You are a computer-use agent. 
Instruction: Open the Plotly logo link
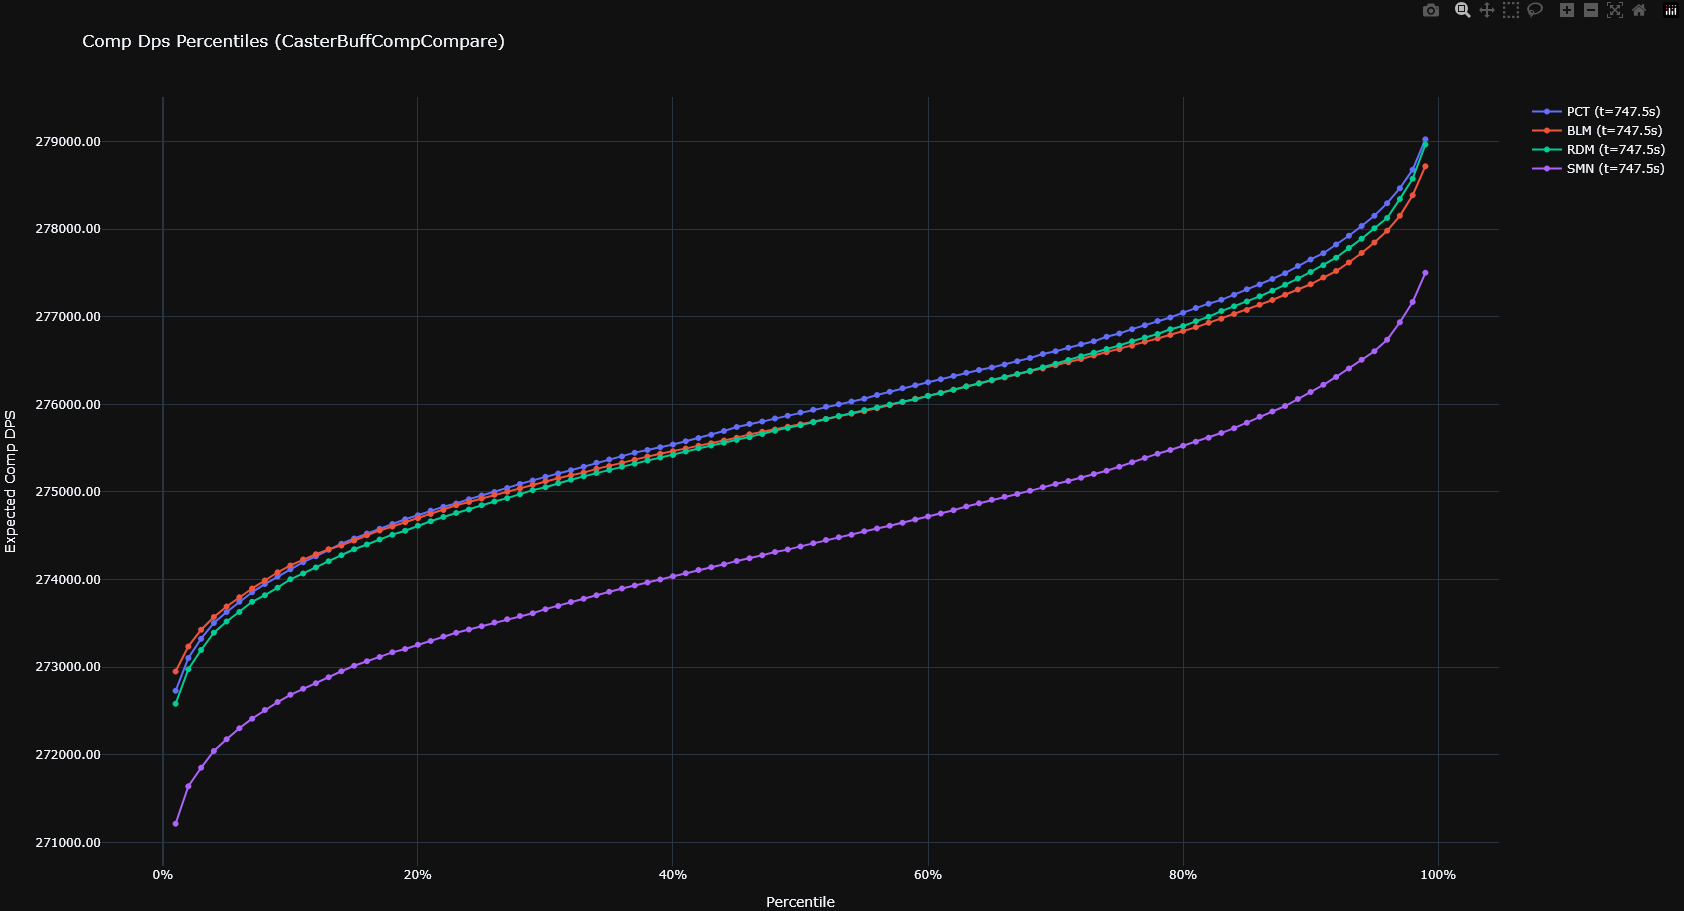click(x=1671, y=10)
